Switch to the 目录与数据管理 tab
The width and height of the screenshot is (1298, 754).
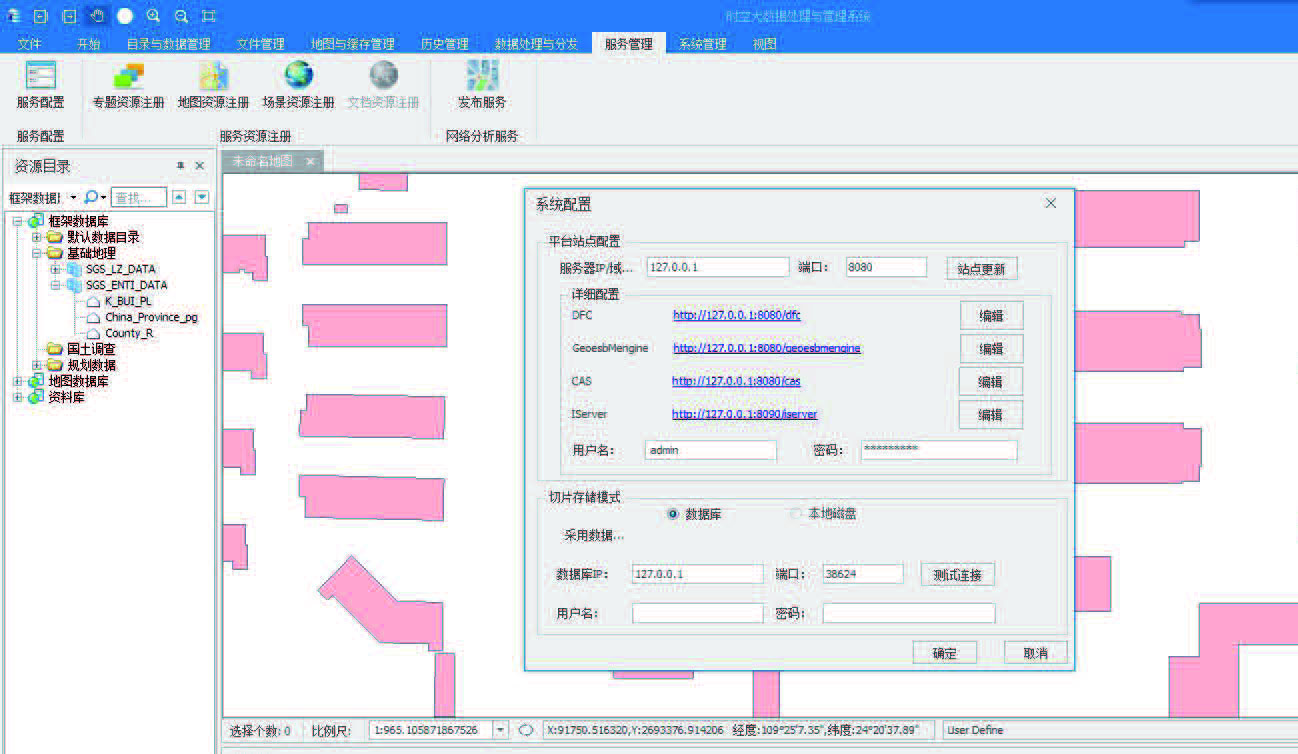pyautogui.click(x=168, y=44)
